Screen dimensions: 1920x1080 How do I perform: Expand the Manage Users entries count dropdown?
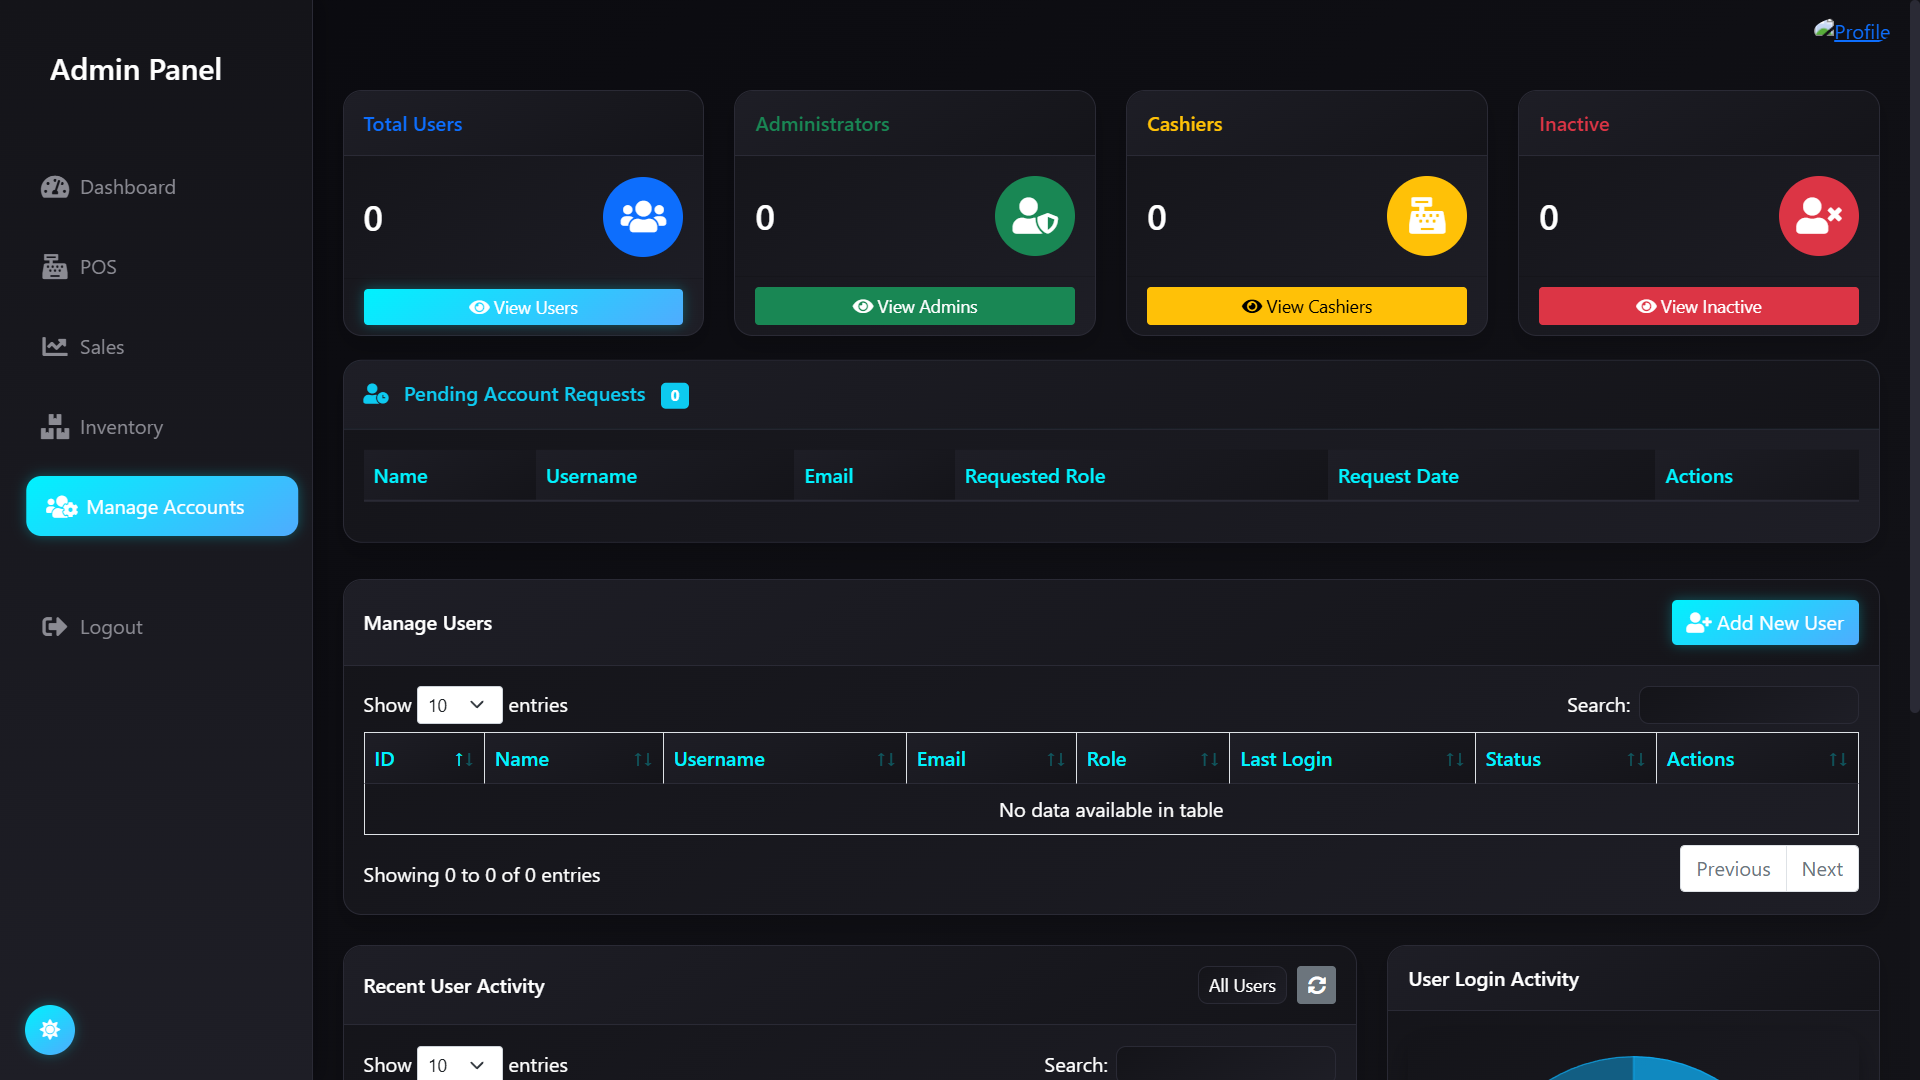(x=459, y=705)
